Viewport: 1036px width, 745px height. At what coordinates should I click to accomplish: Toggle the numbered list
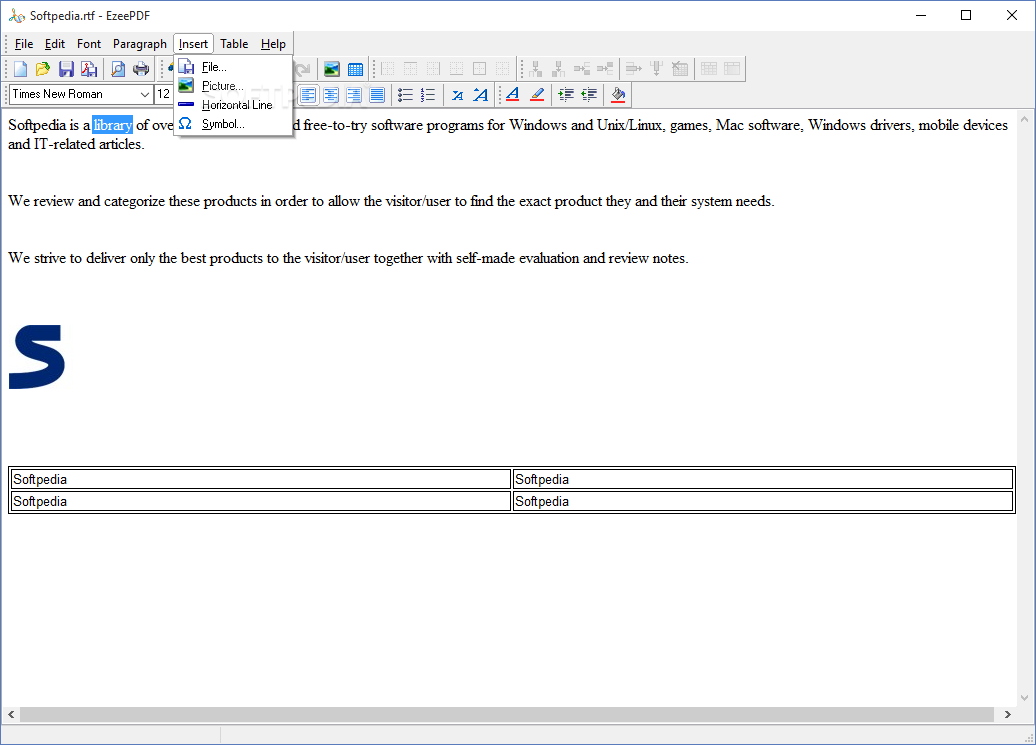point(428,95)
